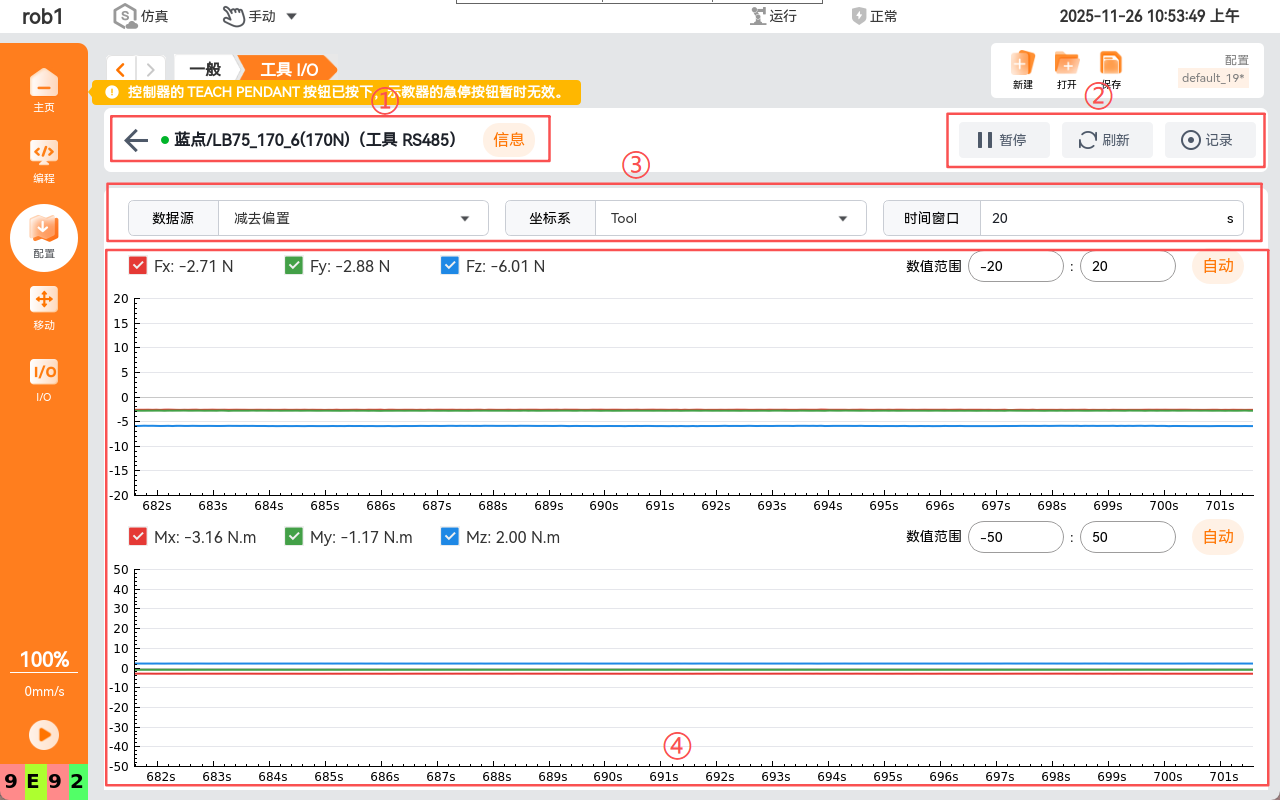
Task: Toggle the Fy force checkbox
Action: 294,266
